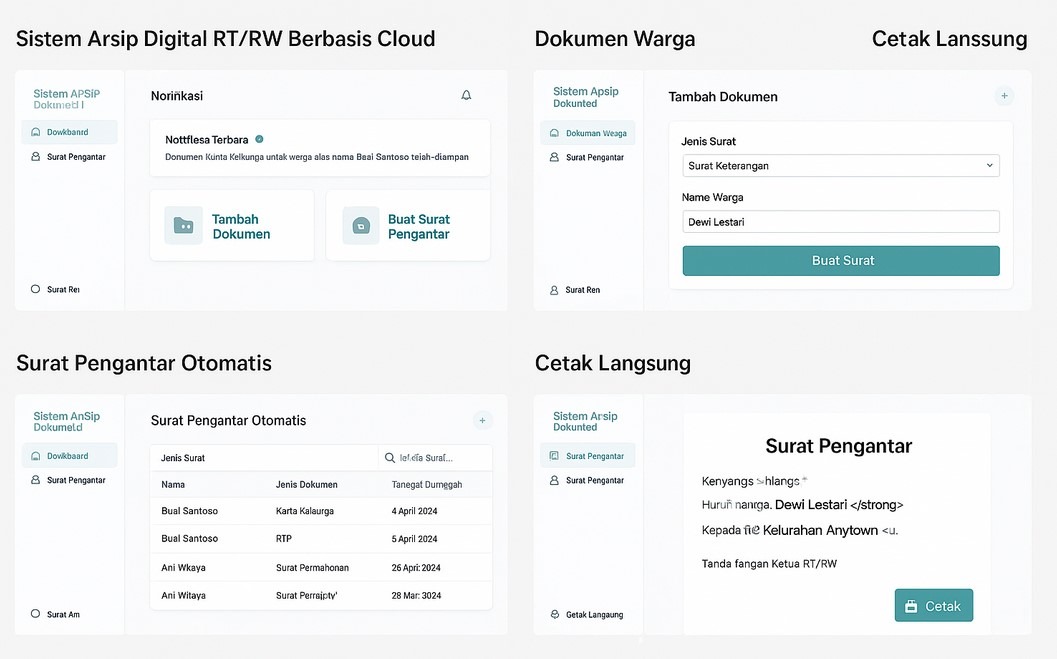Select the Surat Permahonan table row
Viewport: 1057px width, 659px height.
click(320, 568)
